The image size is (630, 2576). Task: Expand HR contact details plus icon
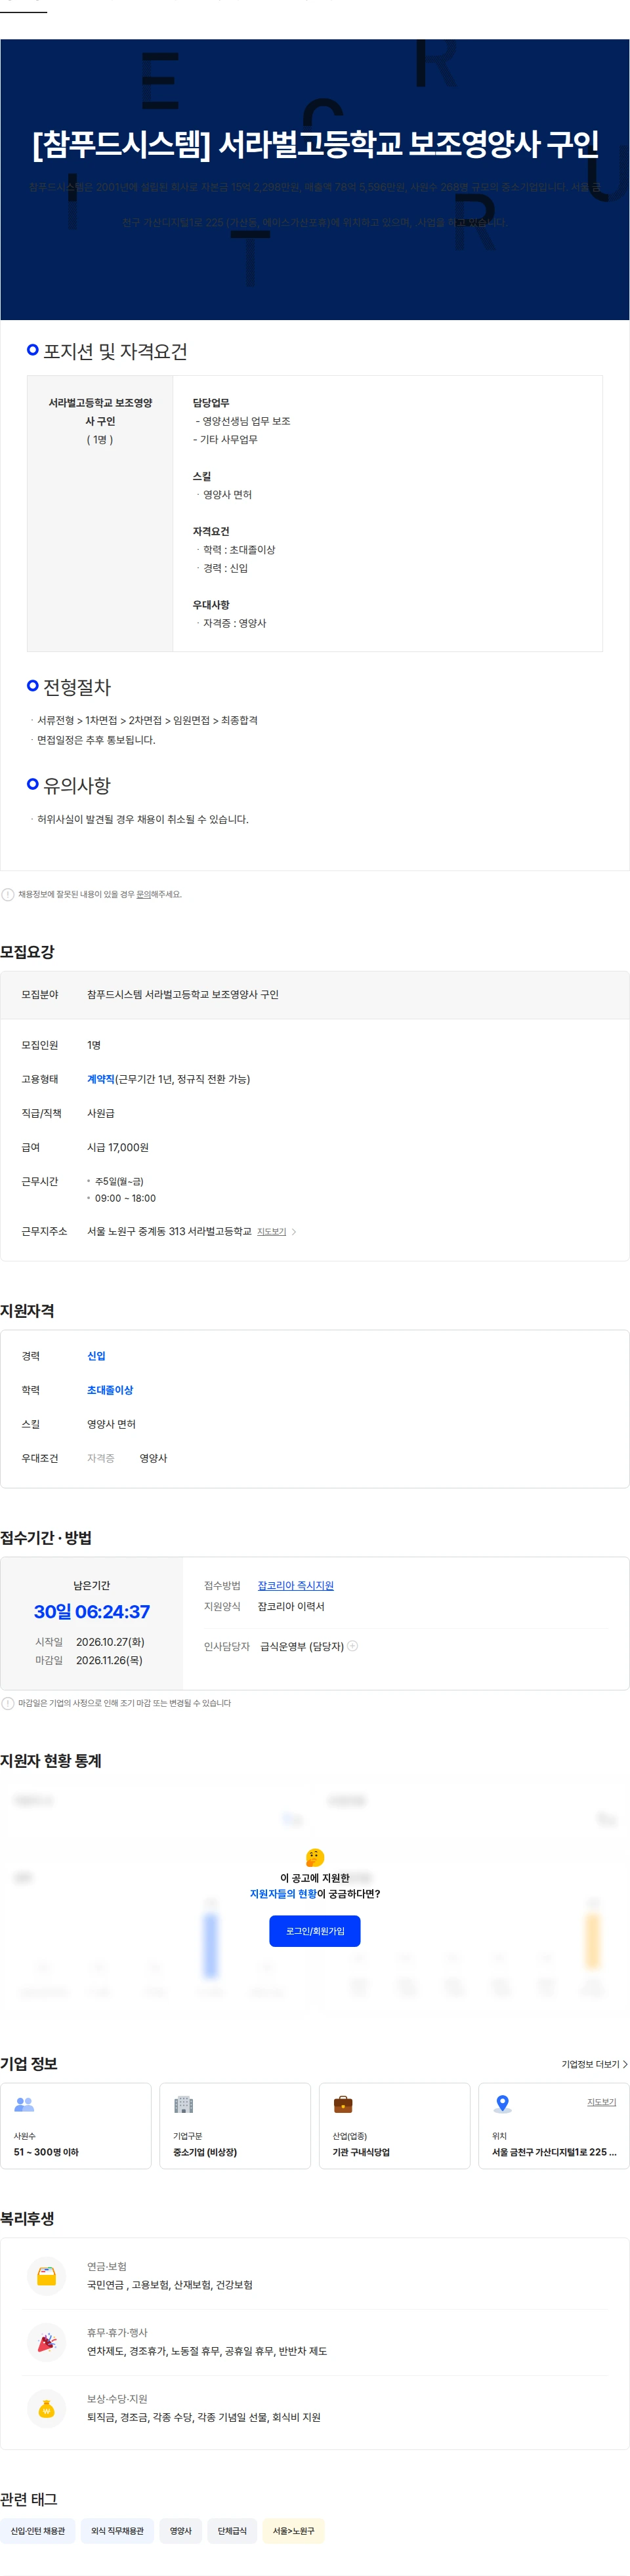(352, 1645)
